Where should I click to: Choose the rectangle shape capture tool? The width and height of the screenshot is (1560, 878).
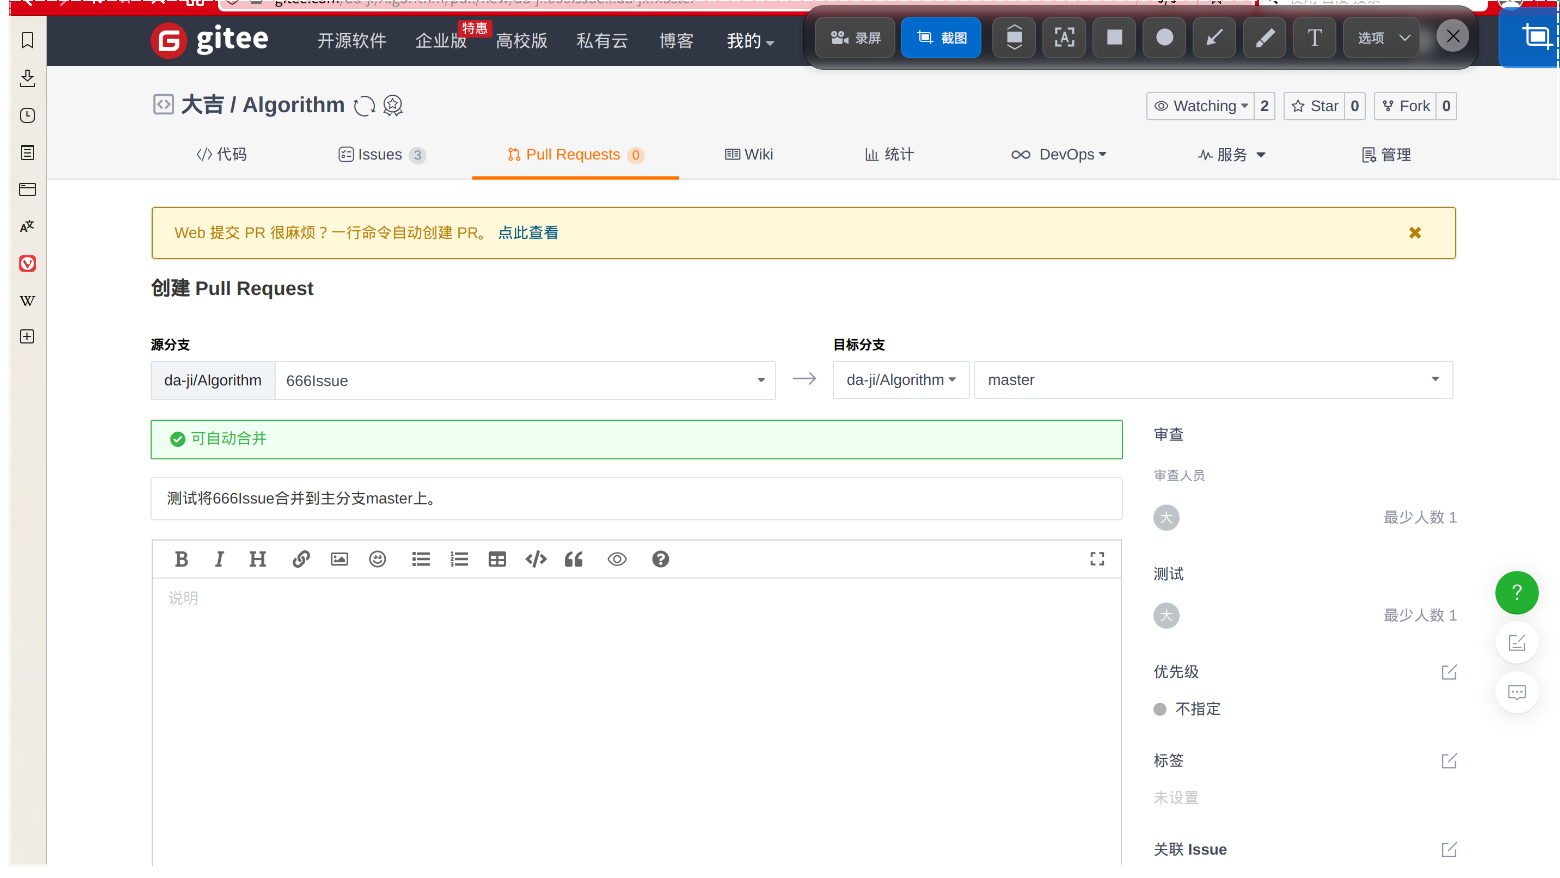coord(1114,38)
